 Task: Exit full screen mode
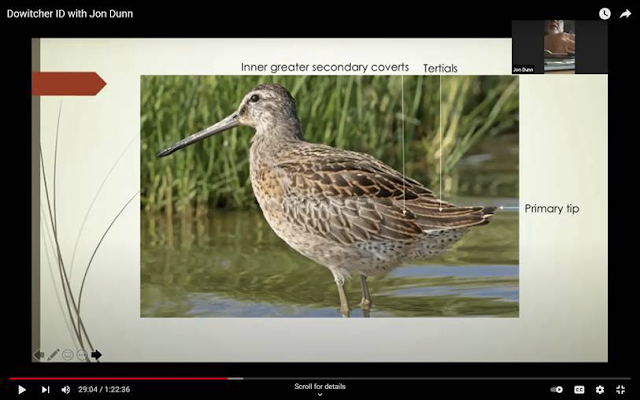click(x=620, y=390)
